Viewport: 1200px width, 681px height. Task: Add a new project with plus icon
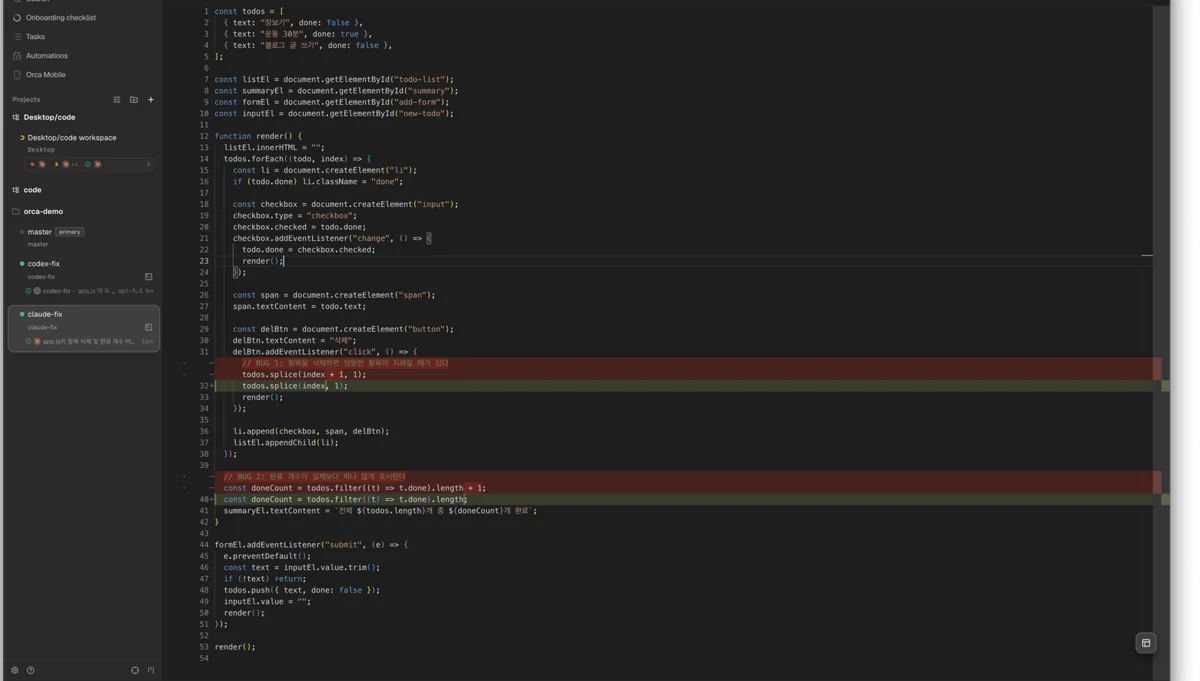pyautogui.click(x=151, y=100)
